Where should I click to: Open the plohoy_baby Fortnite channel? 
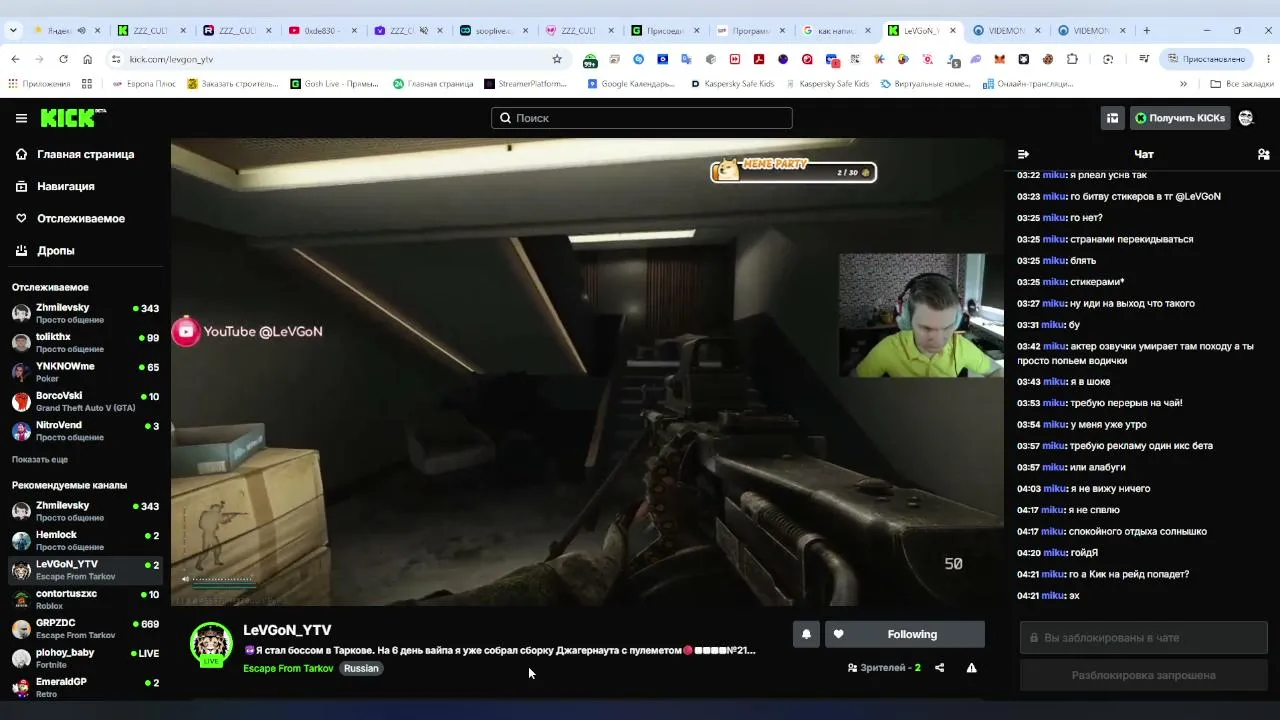pos(85,658)
